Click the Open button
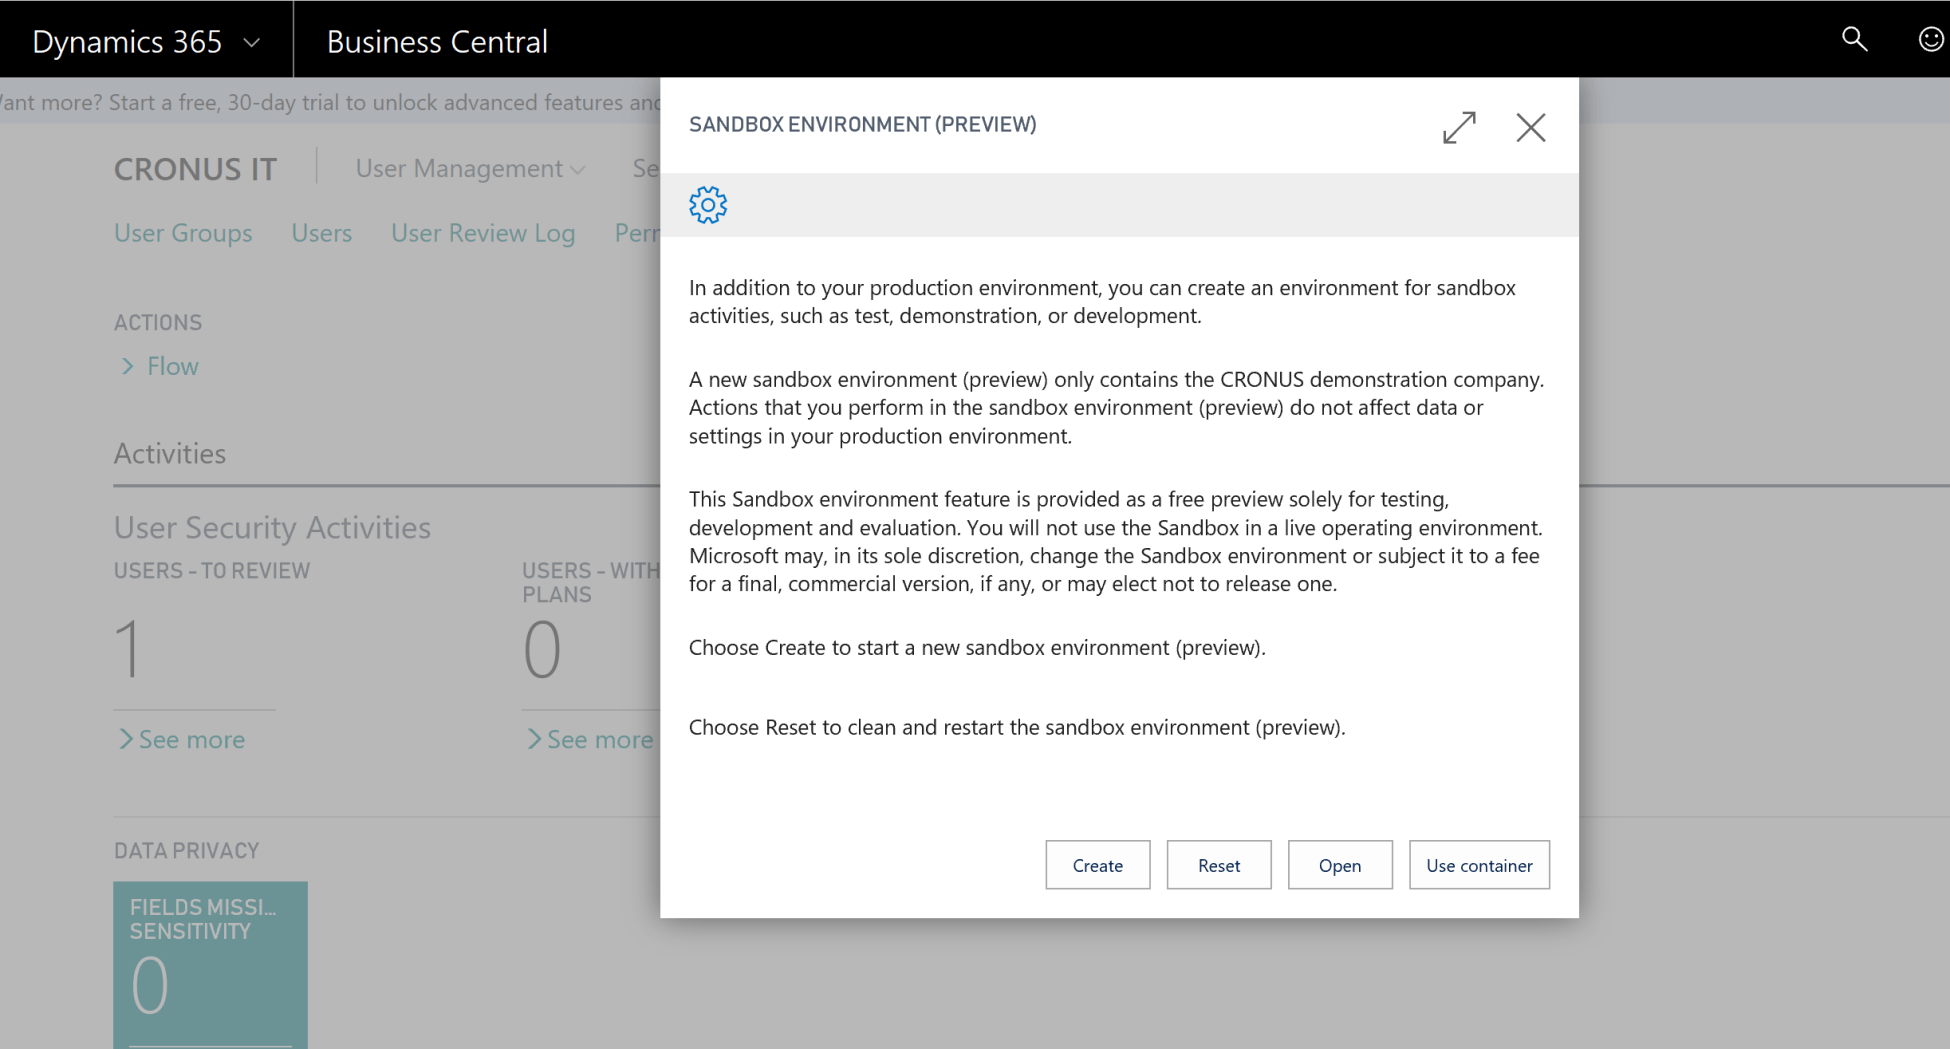1950x1049 pixels. pos(1340,865)
